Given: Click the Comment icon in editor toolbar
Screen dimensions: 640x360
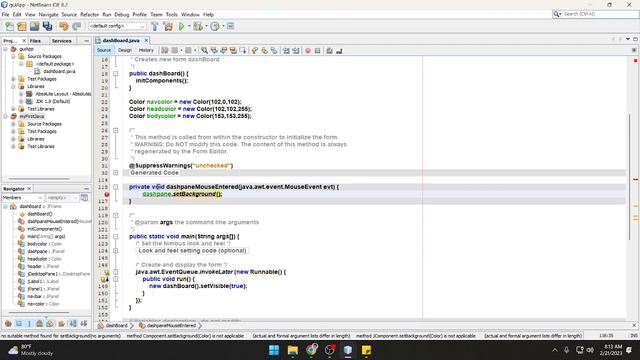Looking at the screenshot, I should (329, 50).
